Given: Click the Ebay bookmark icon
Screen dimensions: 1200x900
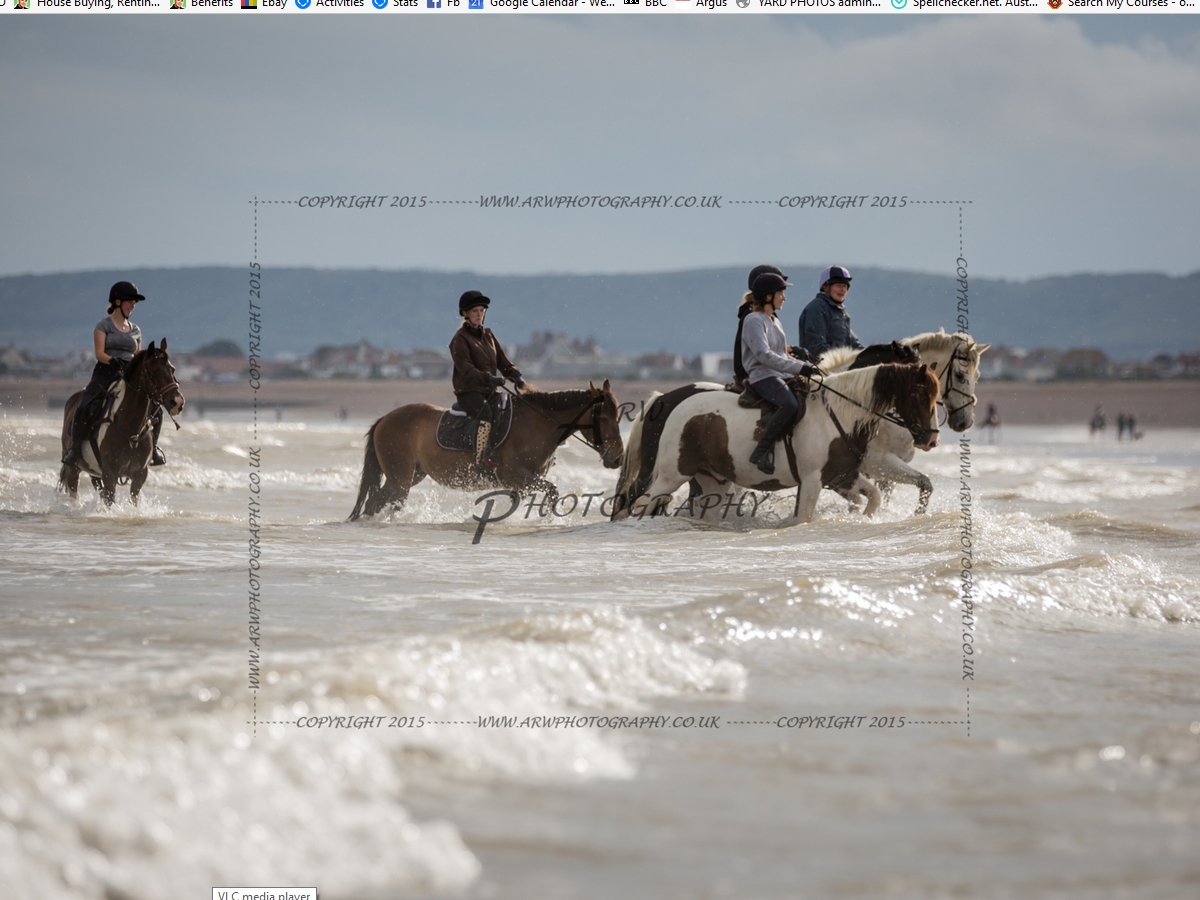Looking at the screenshot, I should click(x=249, y=4).
